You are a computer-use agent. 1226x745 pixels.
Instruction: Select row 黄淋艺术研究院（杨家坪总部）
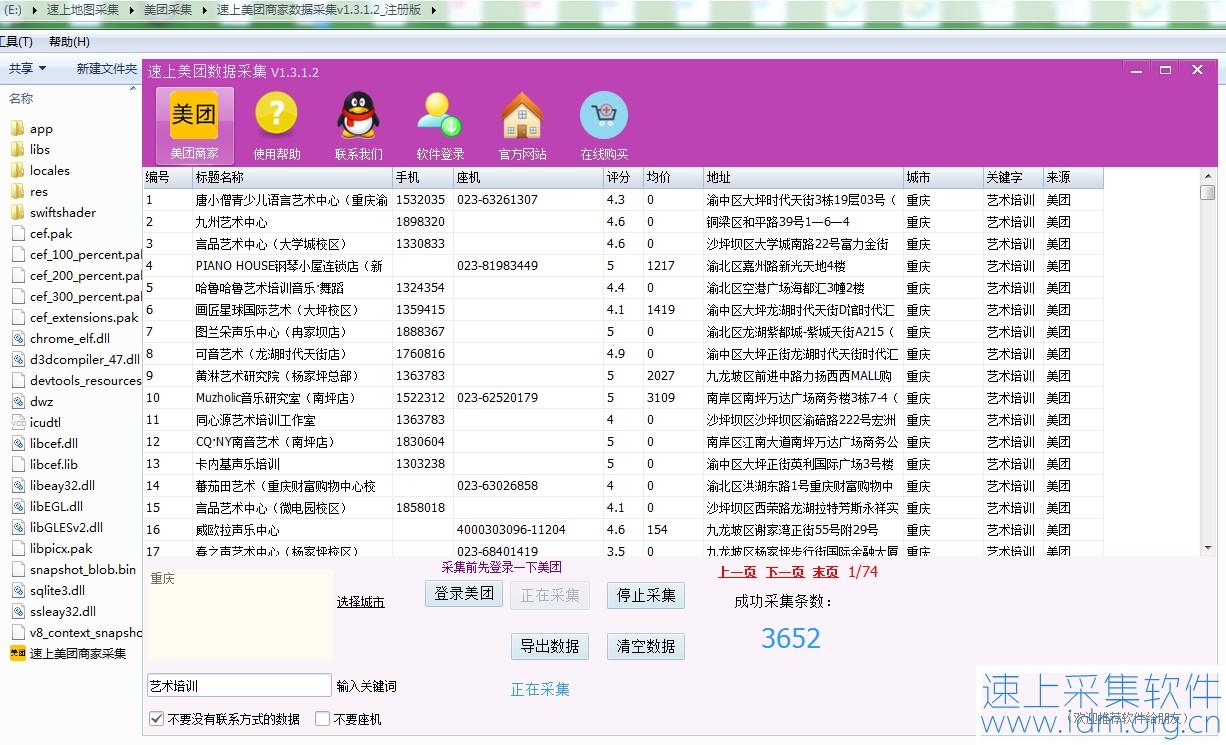tap(623, 376)
